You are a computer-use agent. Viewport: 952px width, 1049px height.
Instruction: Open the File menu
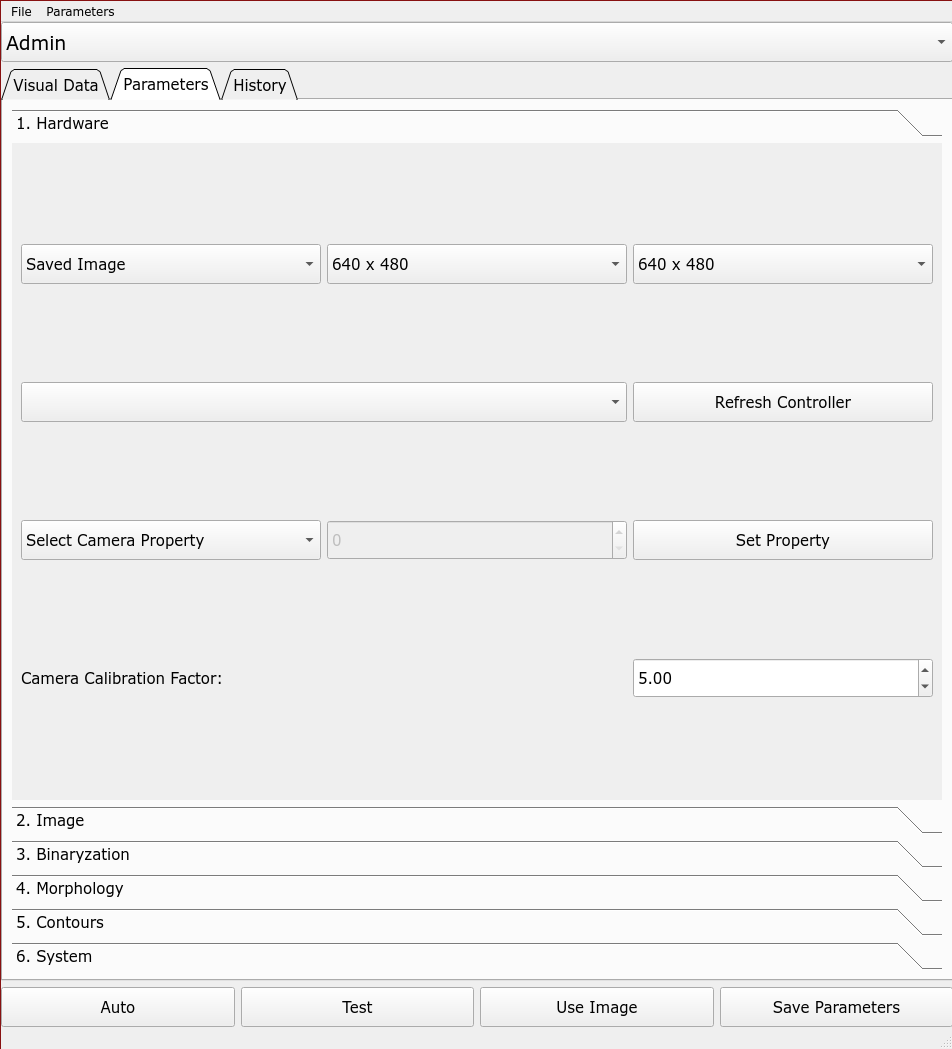[21, 11]
